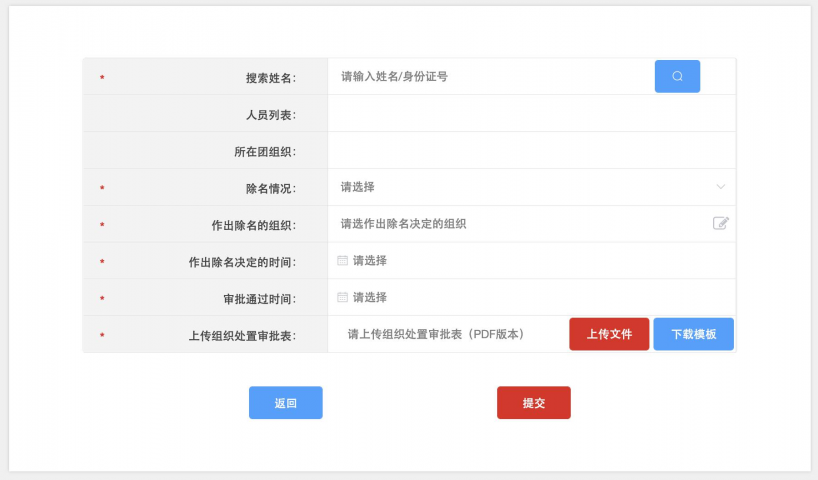Click the 上传组织处置审批表 field label
The image size is (818, 480).
[242, 336]
